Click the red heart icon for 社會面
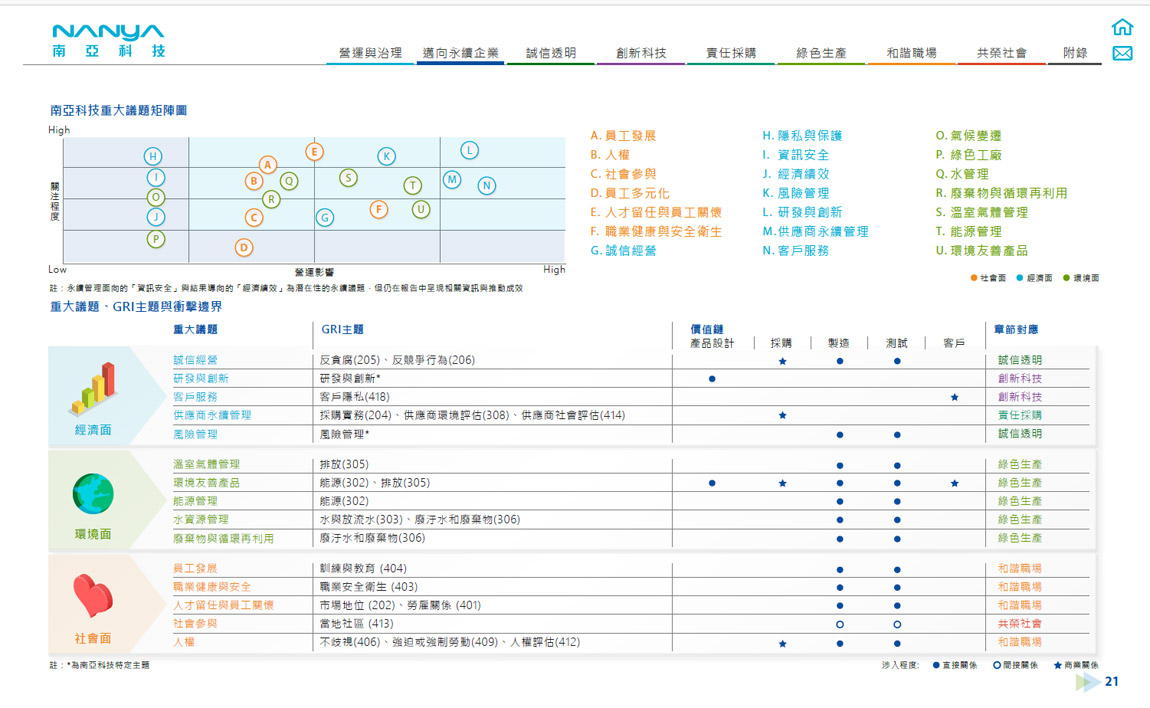 93,596
